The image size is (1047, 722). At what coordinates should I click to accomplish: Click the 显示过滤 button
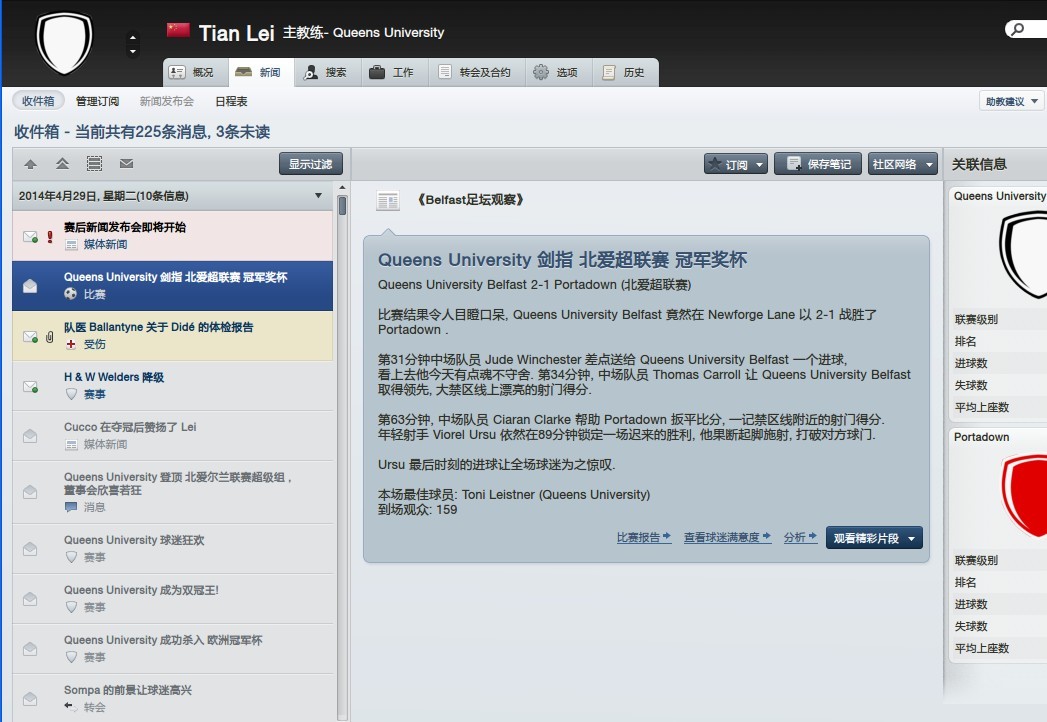point(310,164)
